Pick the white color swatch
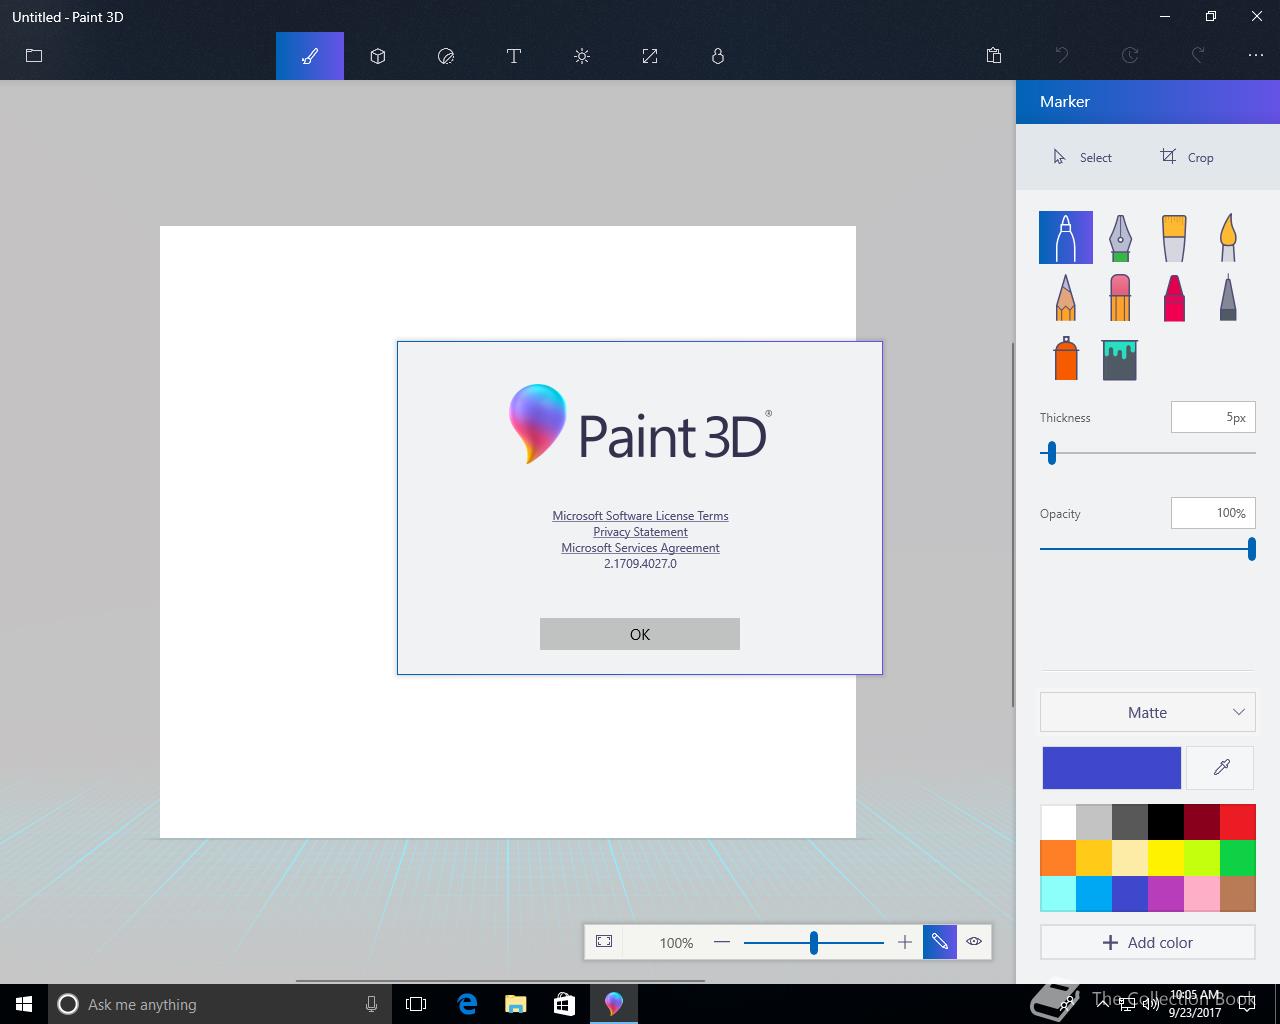The width and height of the screenshot is (1280, 1024). [x=1058, y=822]
